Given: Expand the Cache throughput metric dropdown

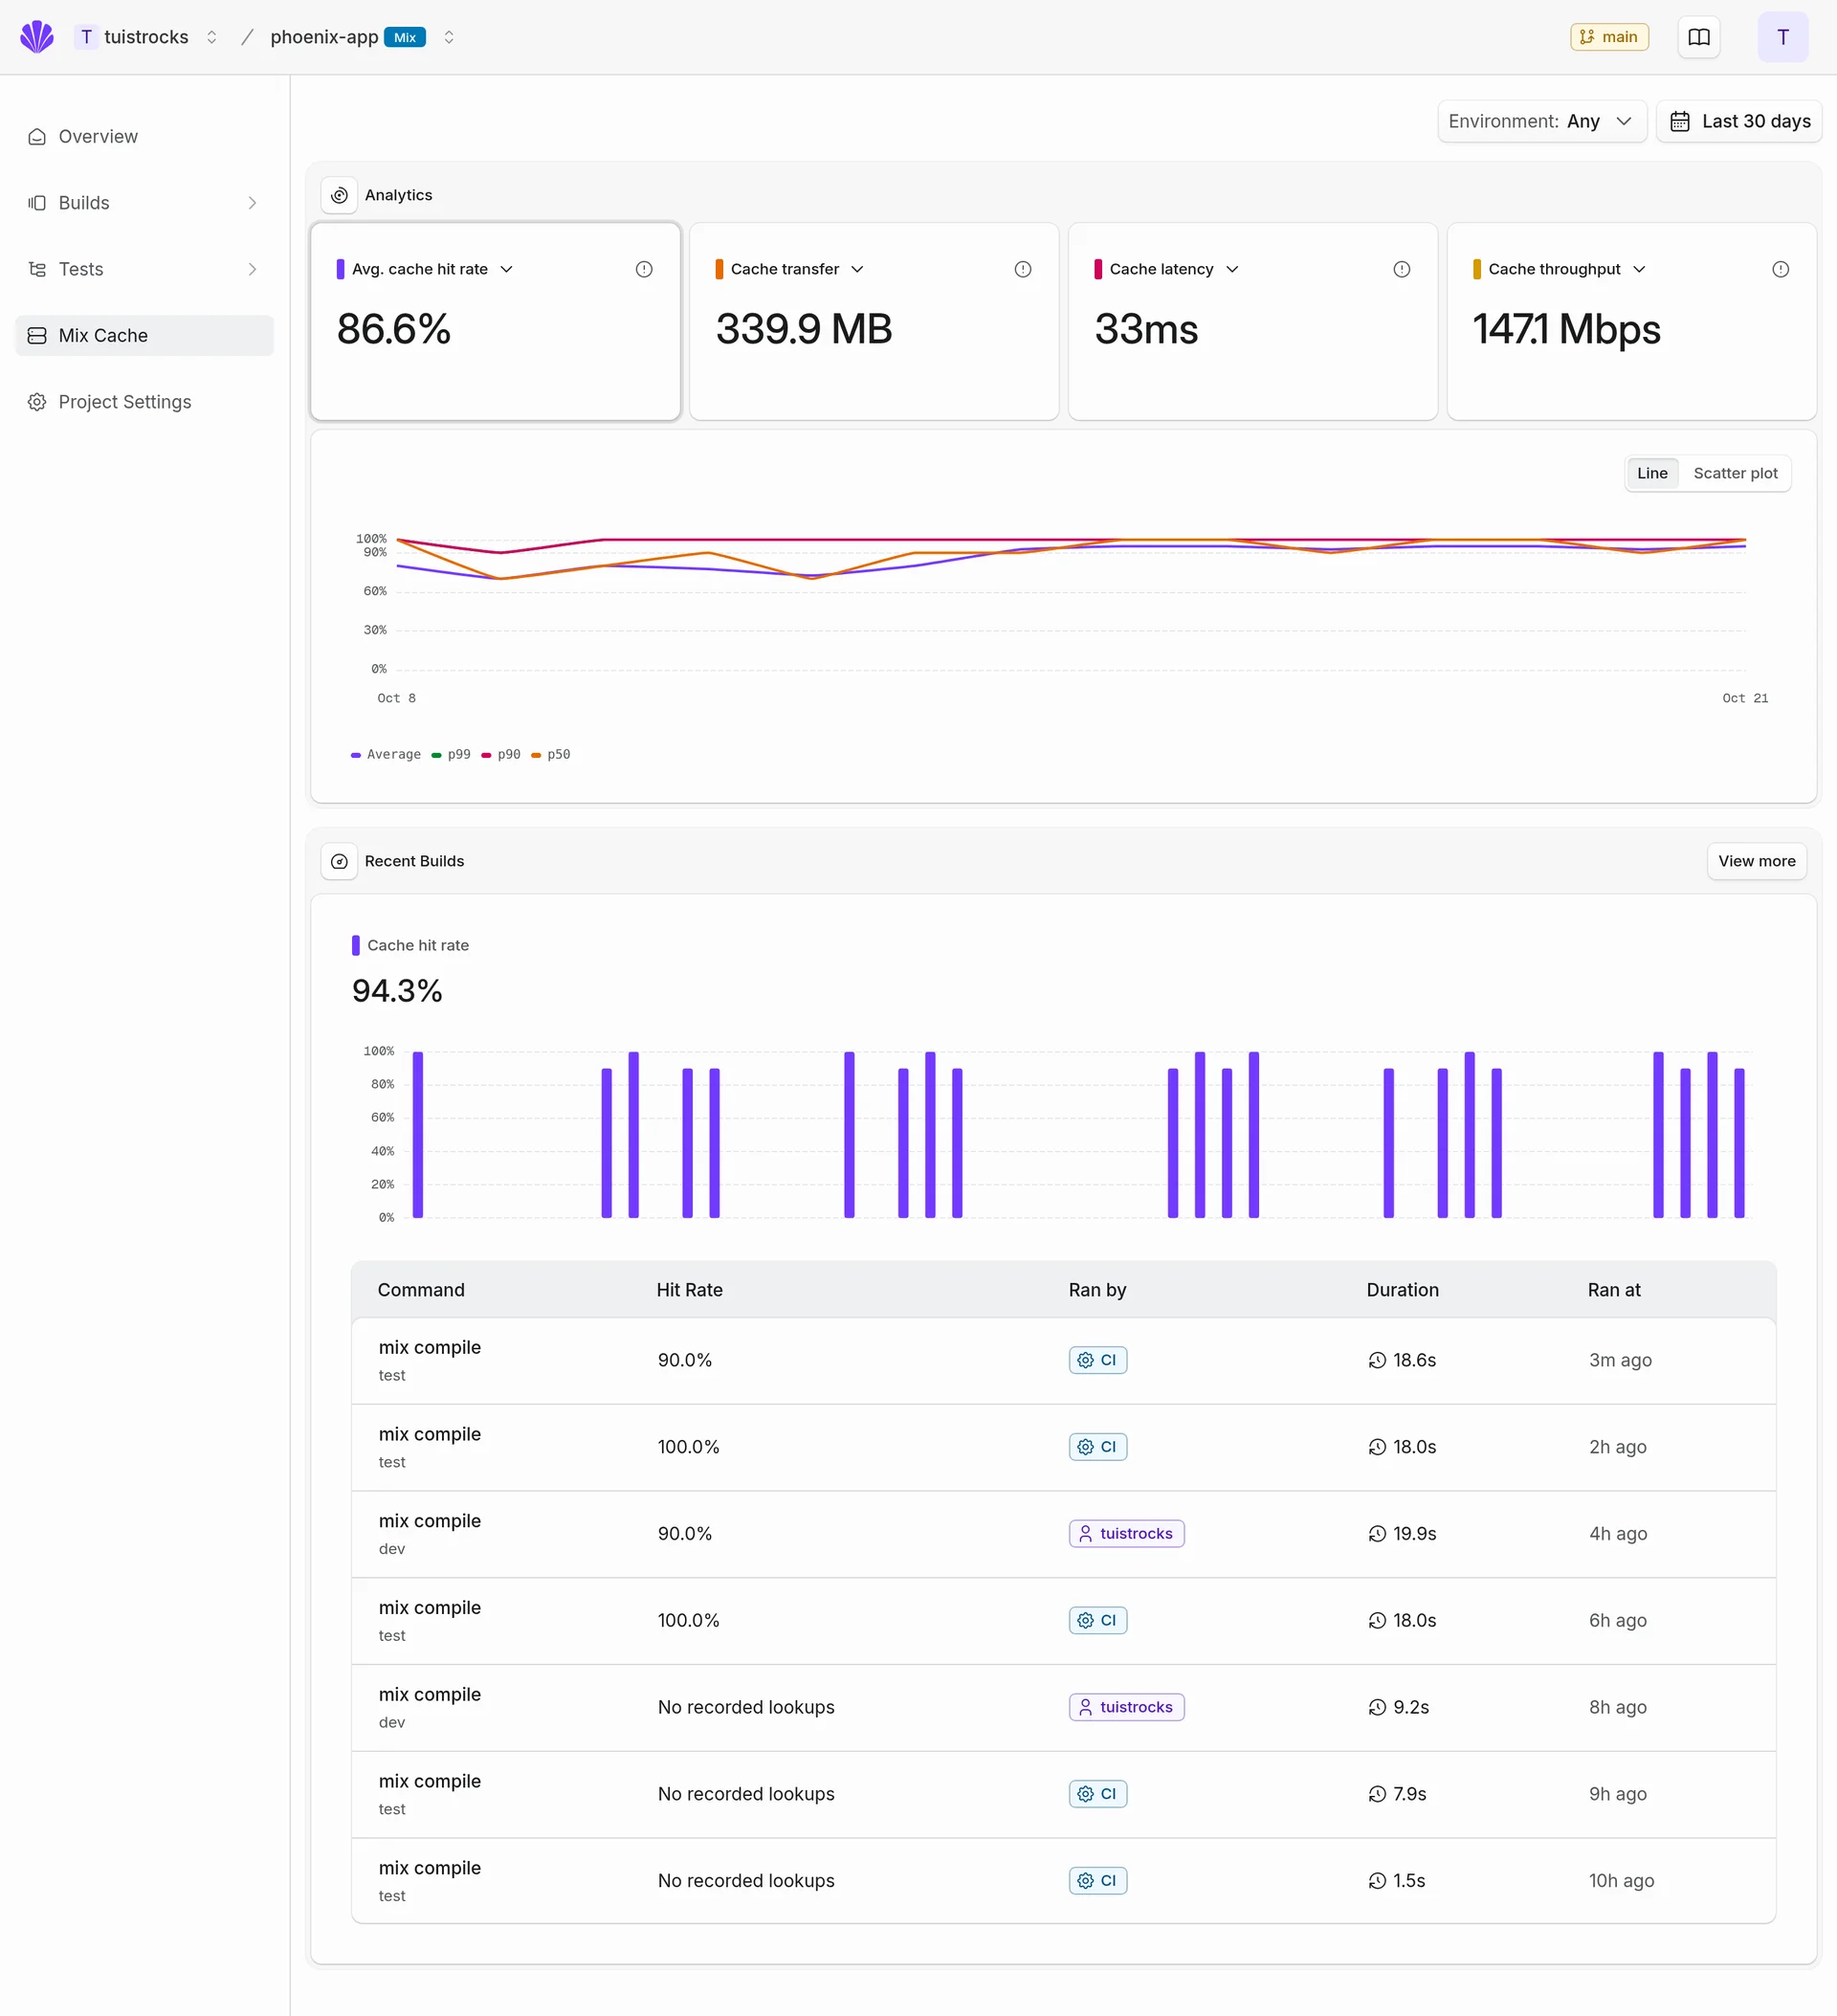Looking at the screenshot, I should 1639,269.
